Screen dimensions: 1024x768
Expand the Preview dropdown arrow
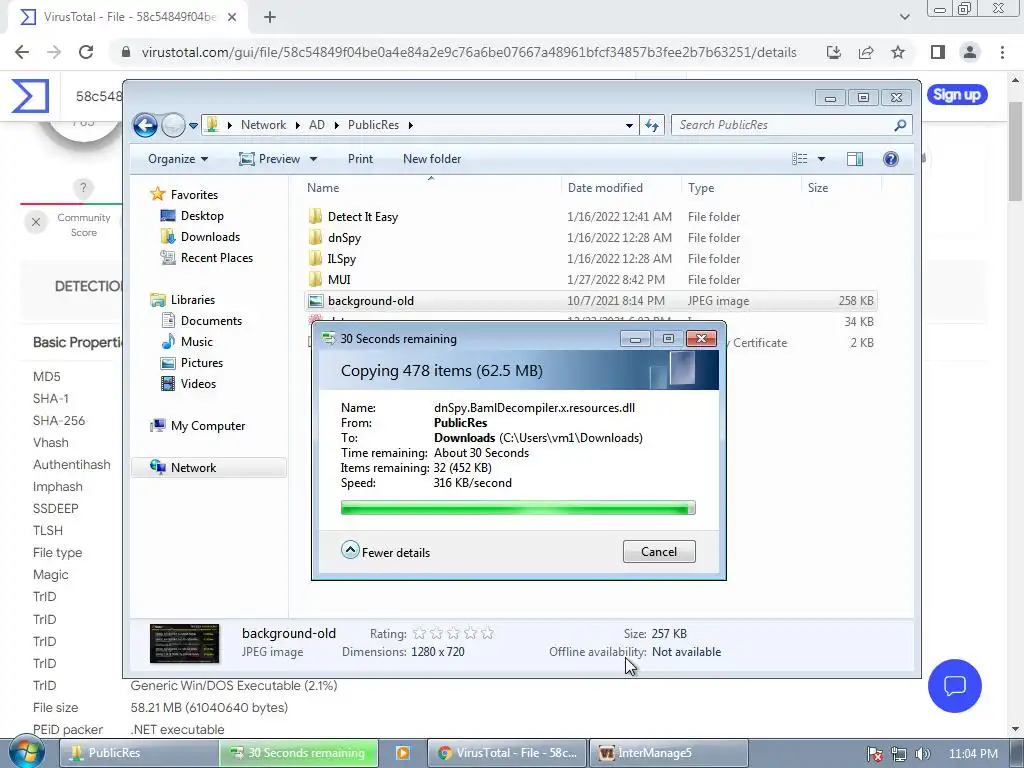pos(313,159)
